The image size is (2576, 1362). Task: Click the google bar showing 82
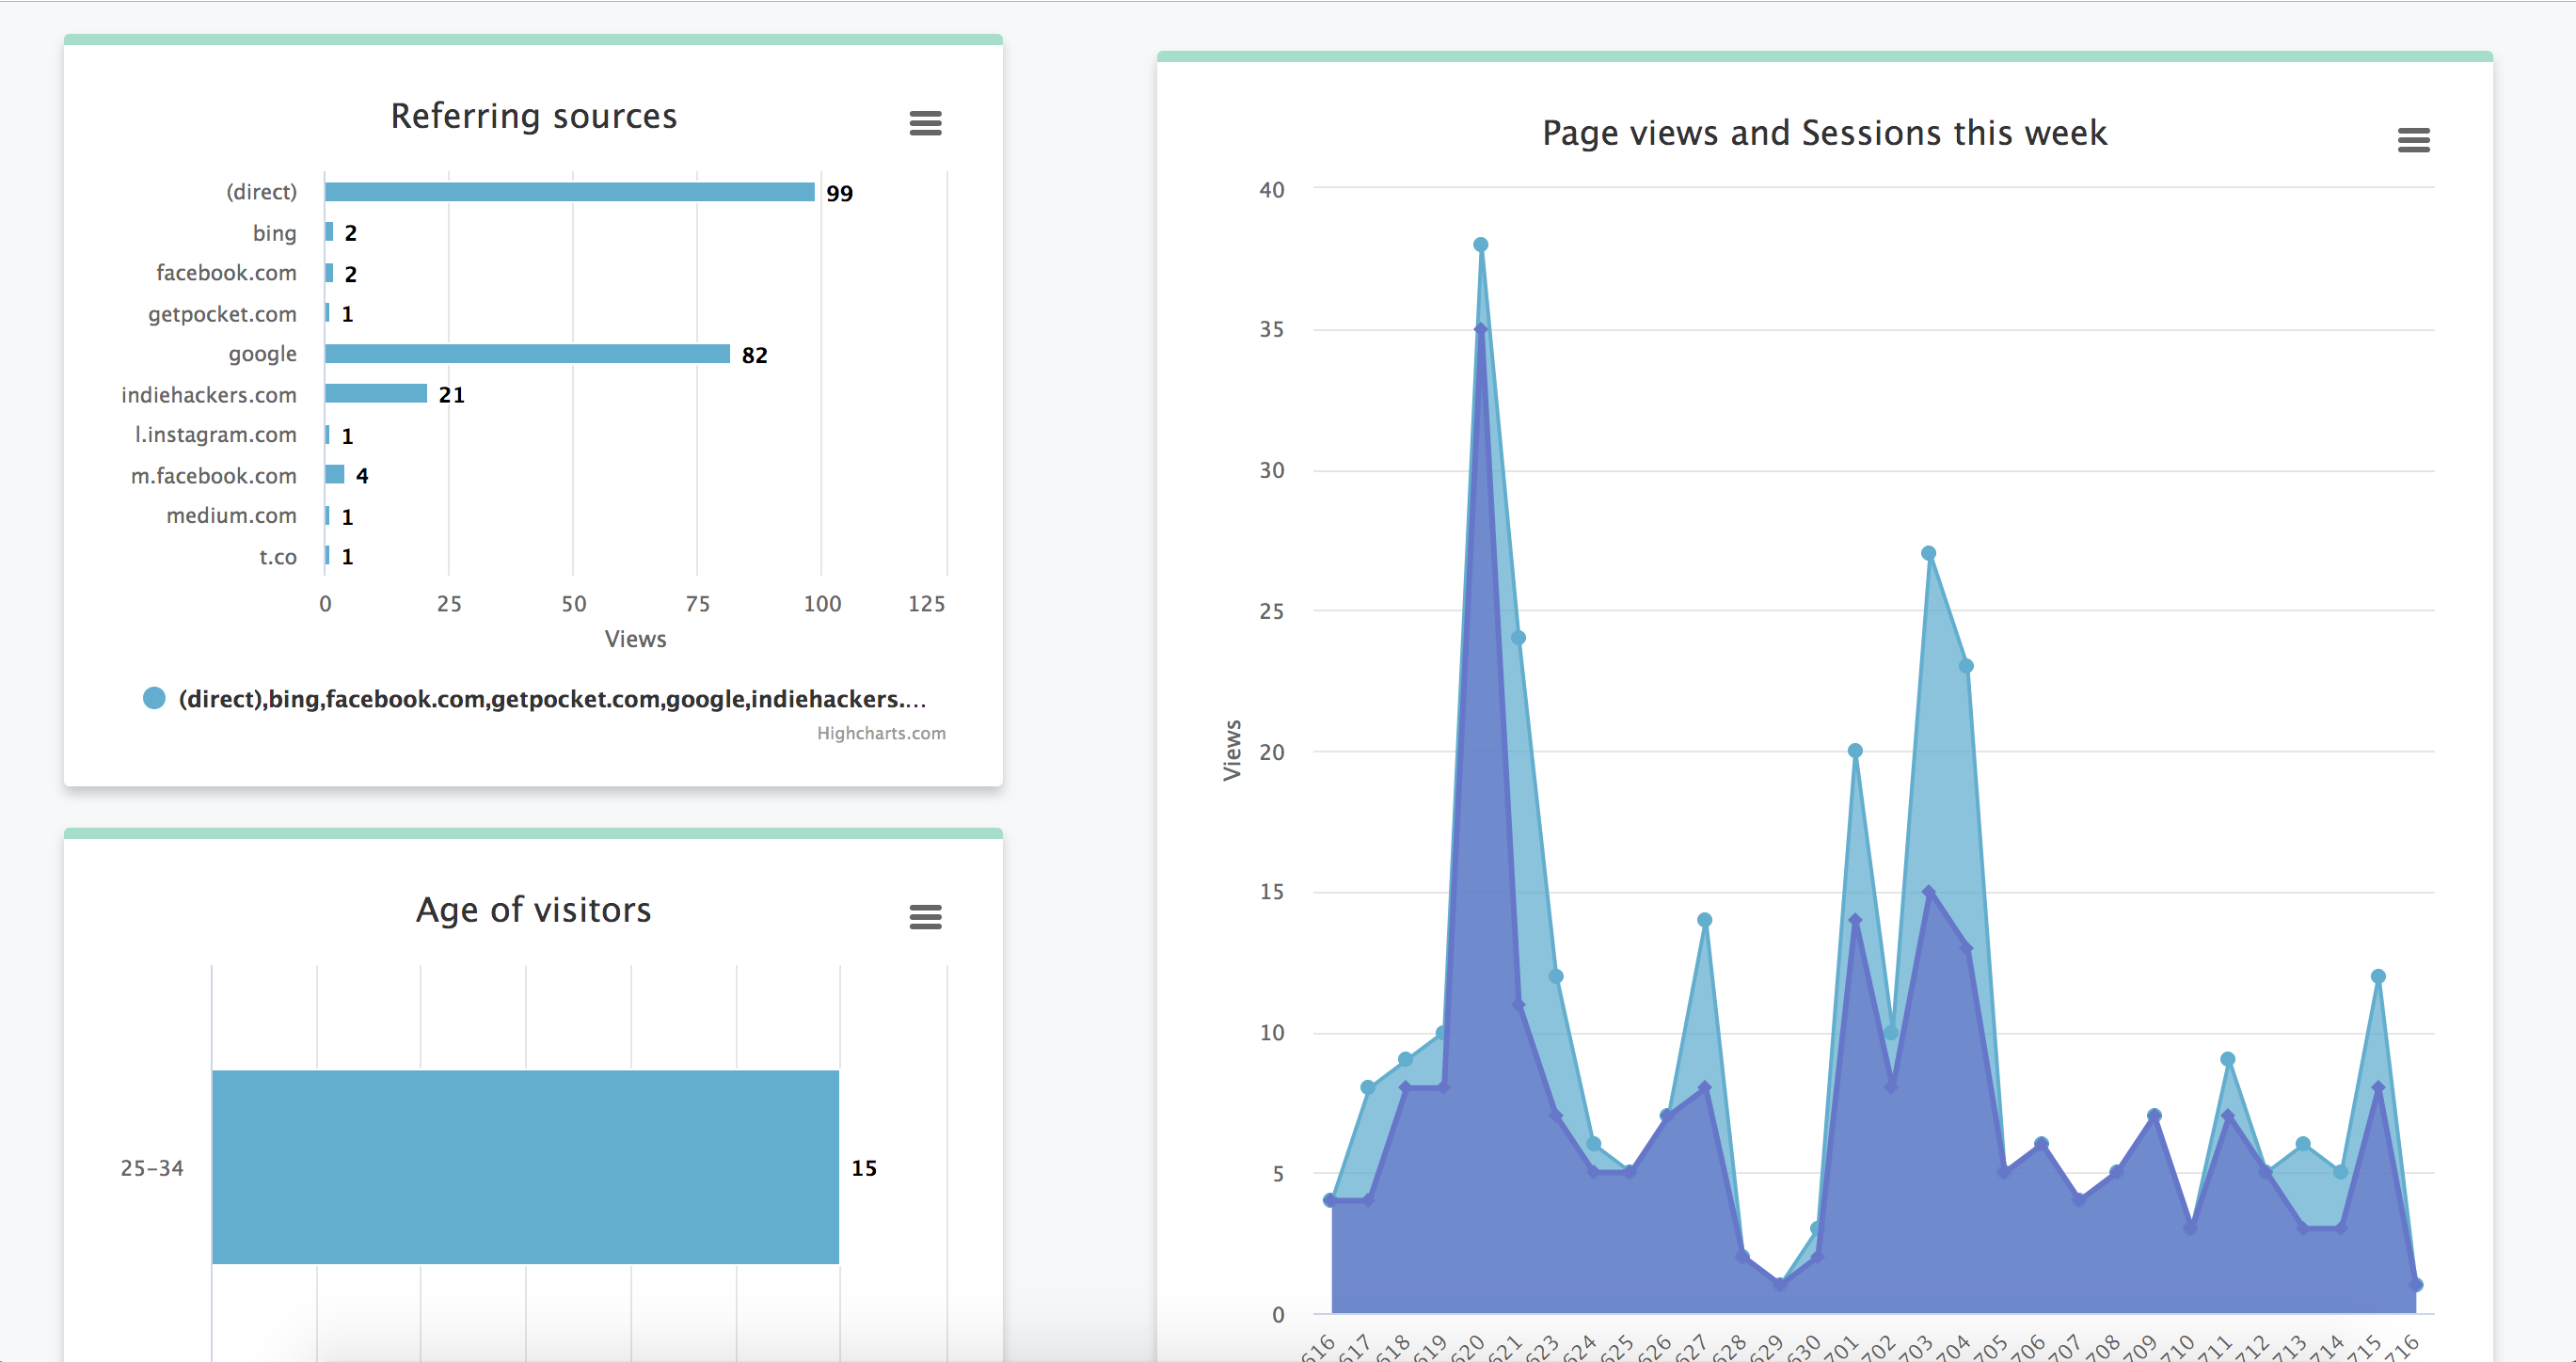tap(527, 354)
